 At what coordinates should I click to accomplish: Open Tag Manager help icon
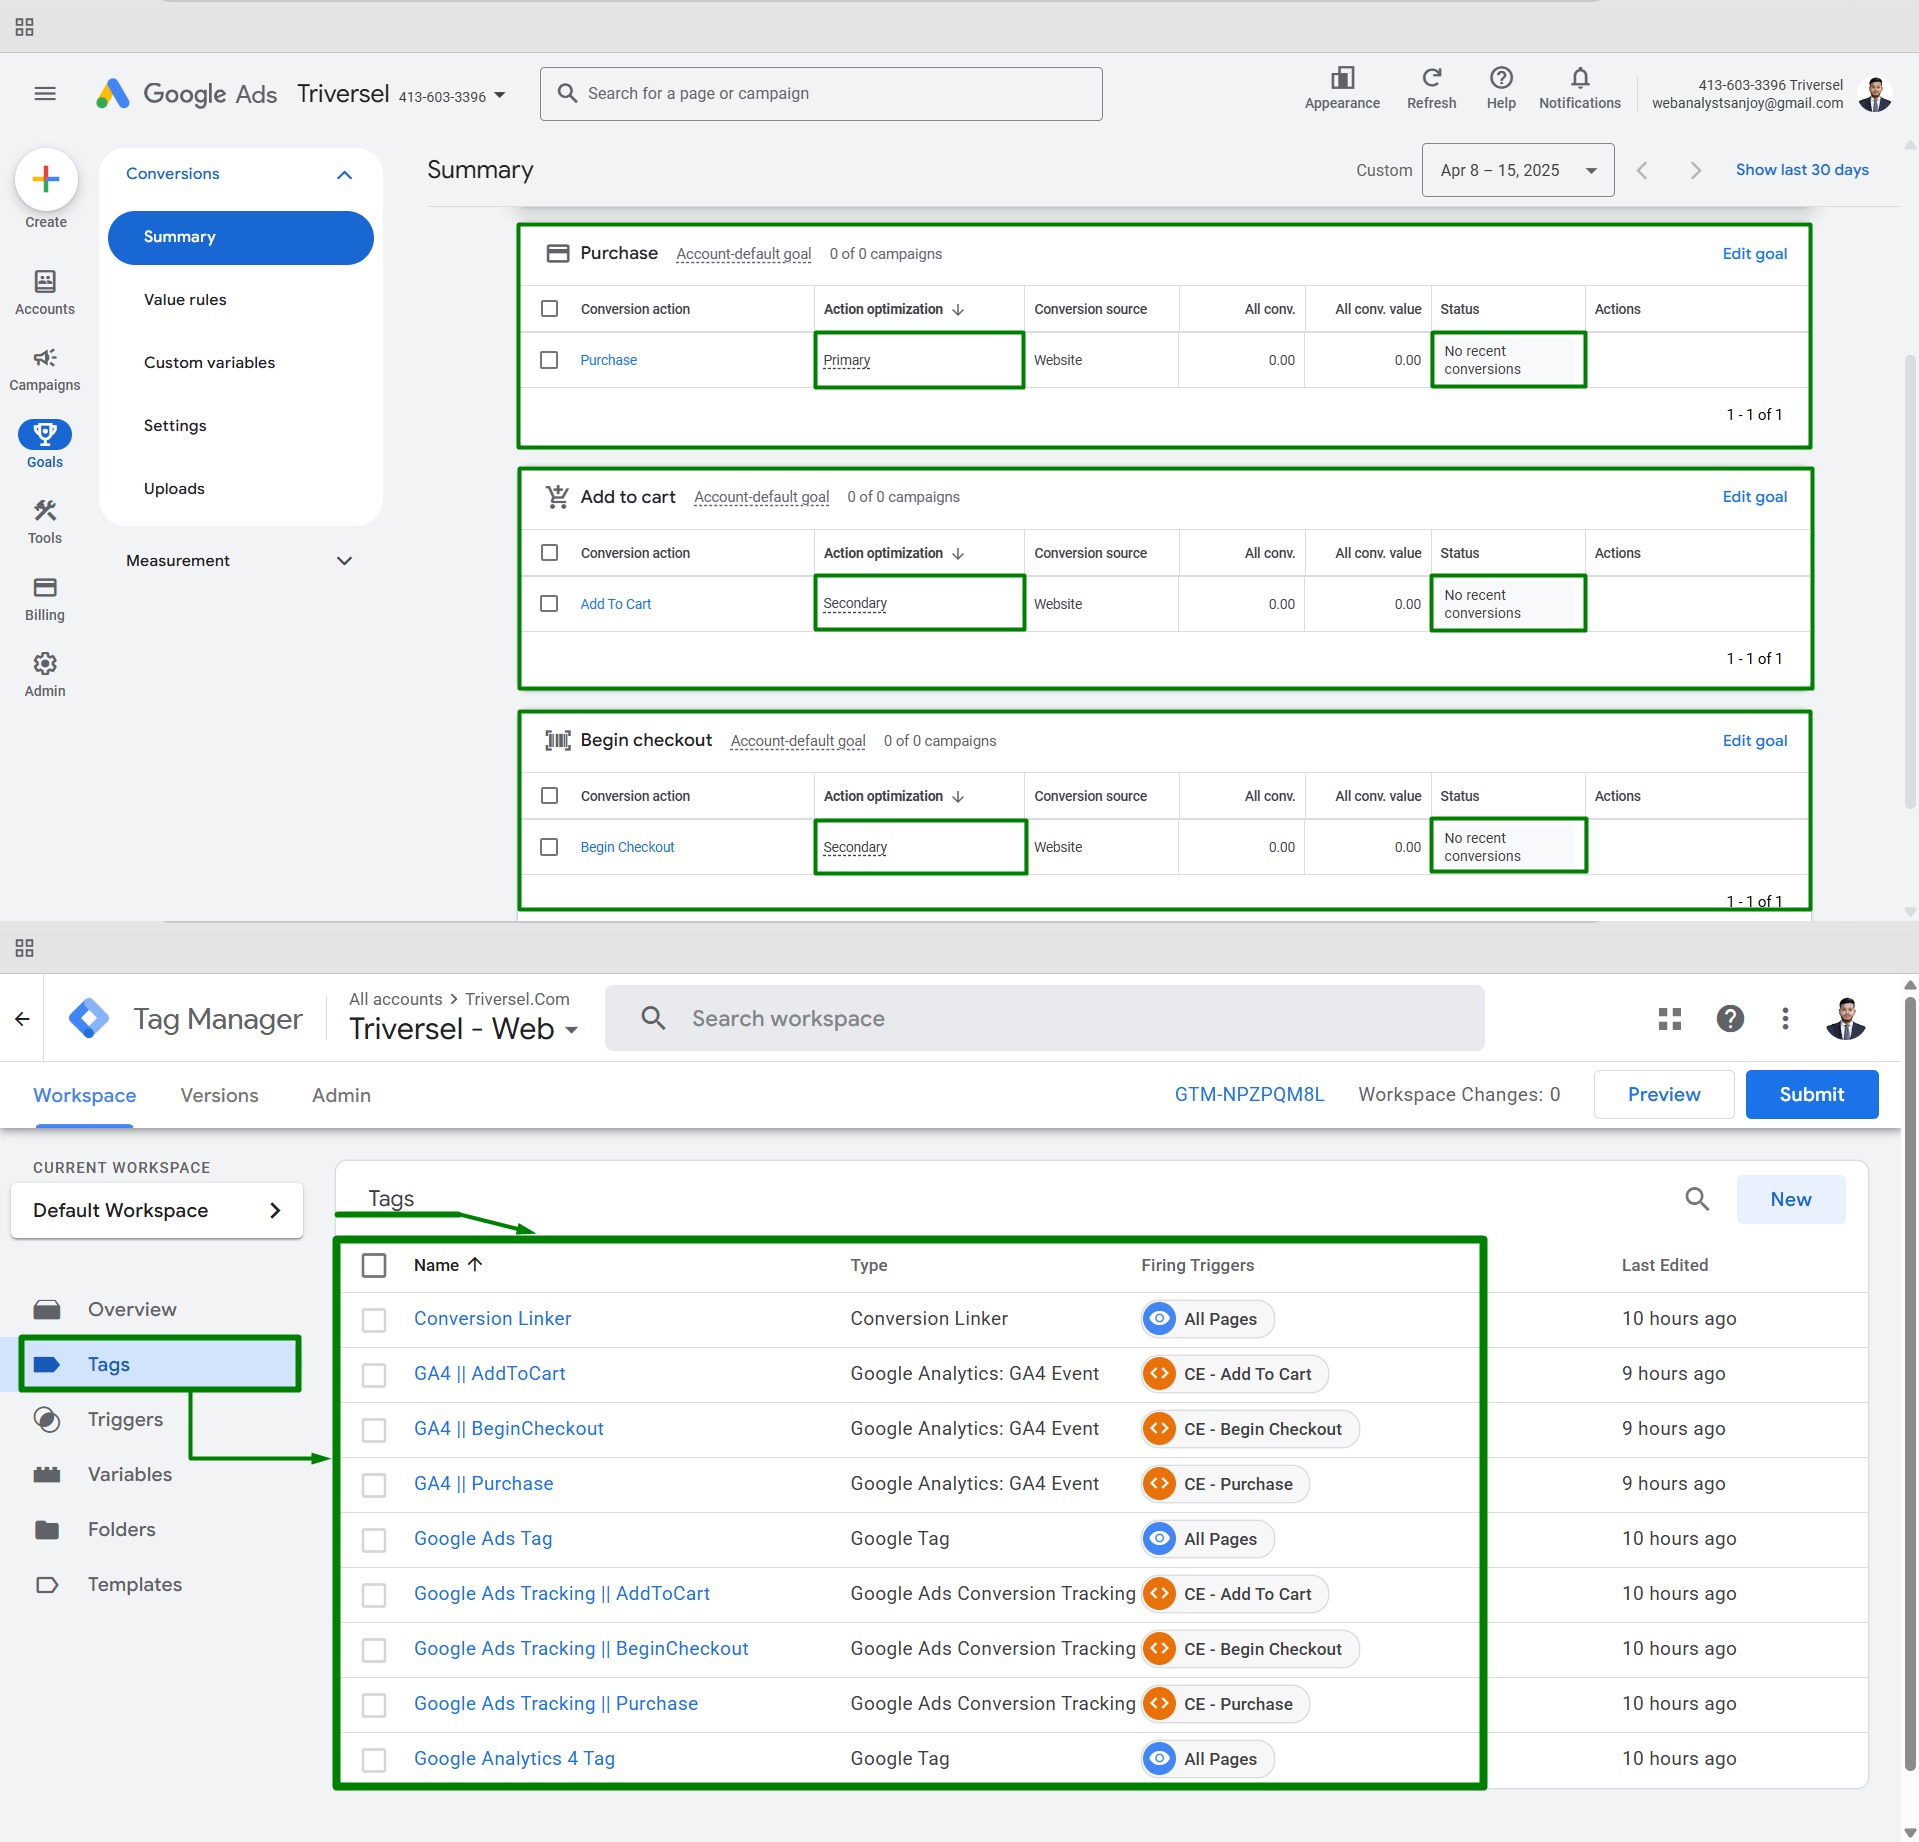pos(1729,1018)
